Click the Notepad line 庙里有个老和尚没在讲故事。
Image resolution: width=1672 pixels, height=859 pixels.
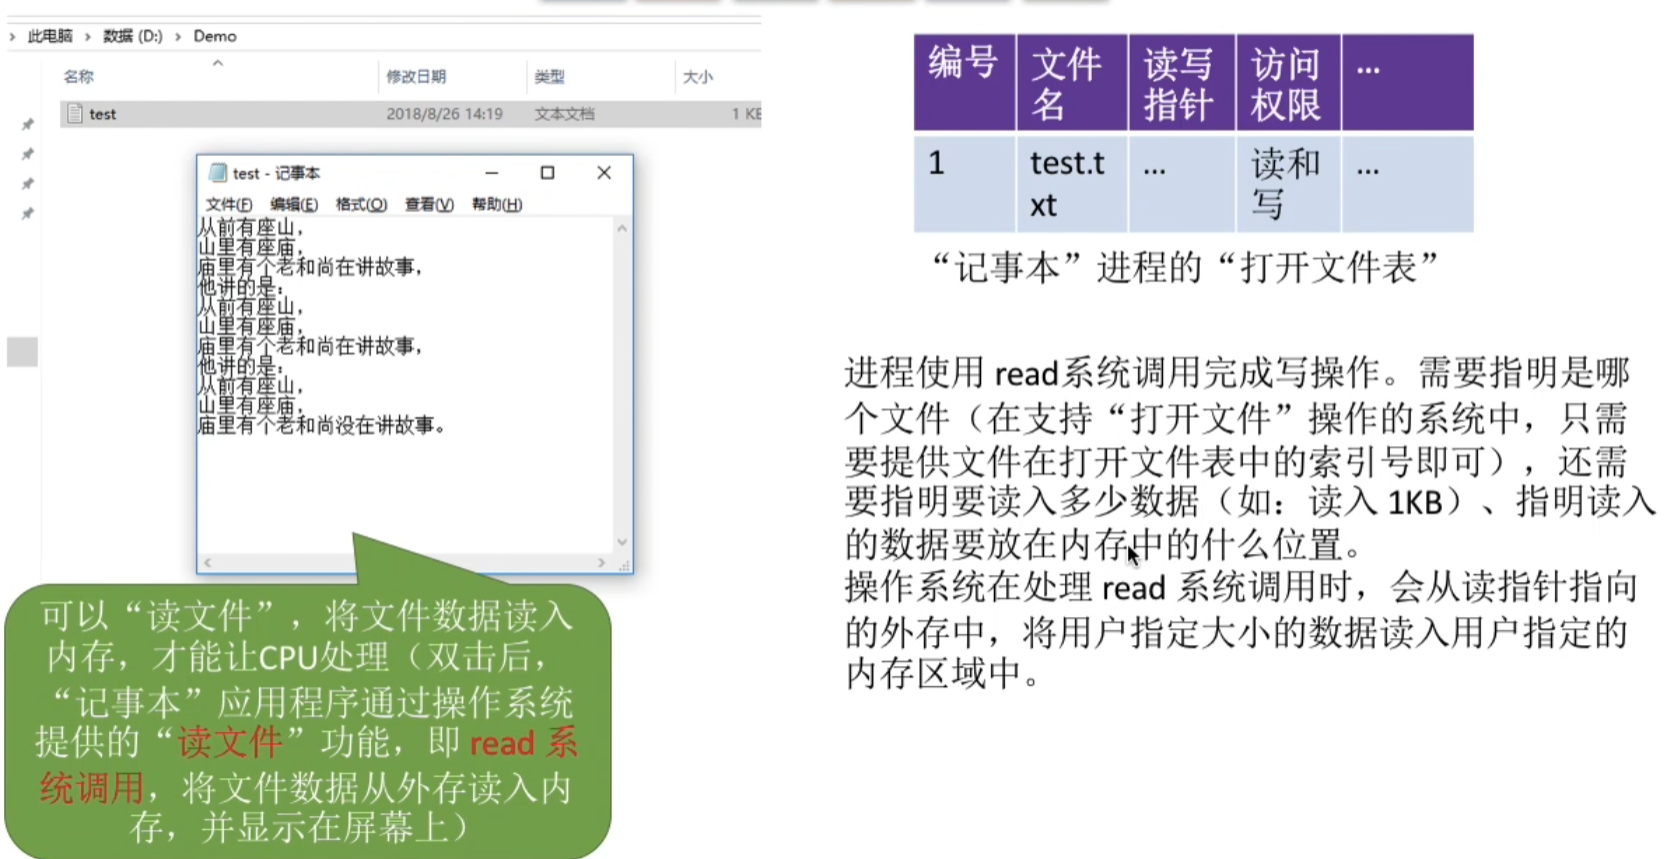(321, 426)
